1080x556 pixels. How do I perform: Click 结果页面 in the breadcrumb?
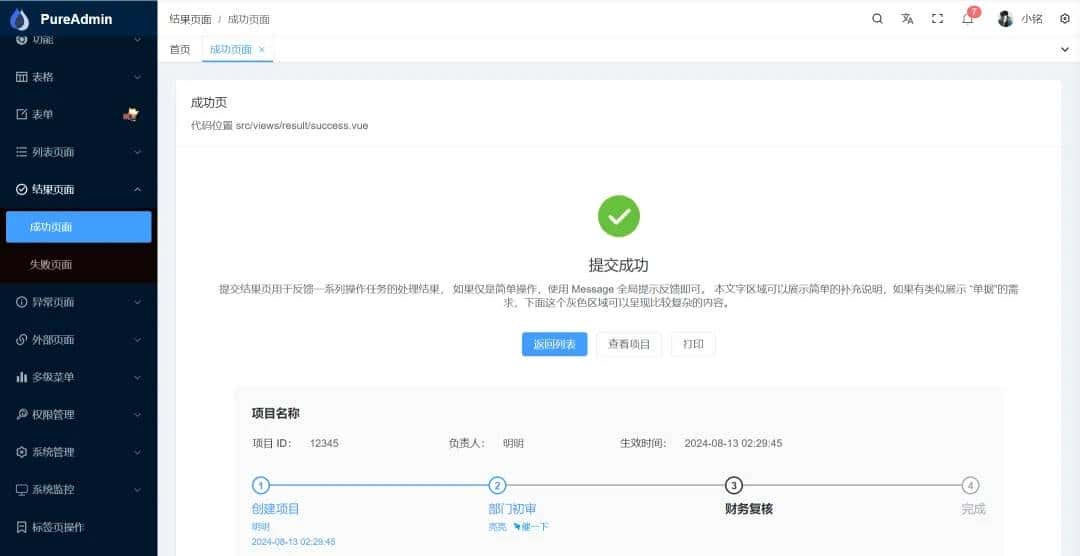190,19
